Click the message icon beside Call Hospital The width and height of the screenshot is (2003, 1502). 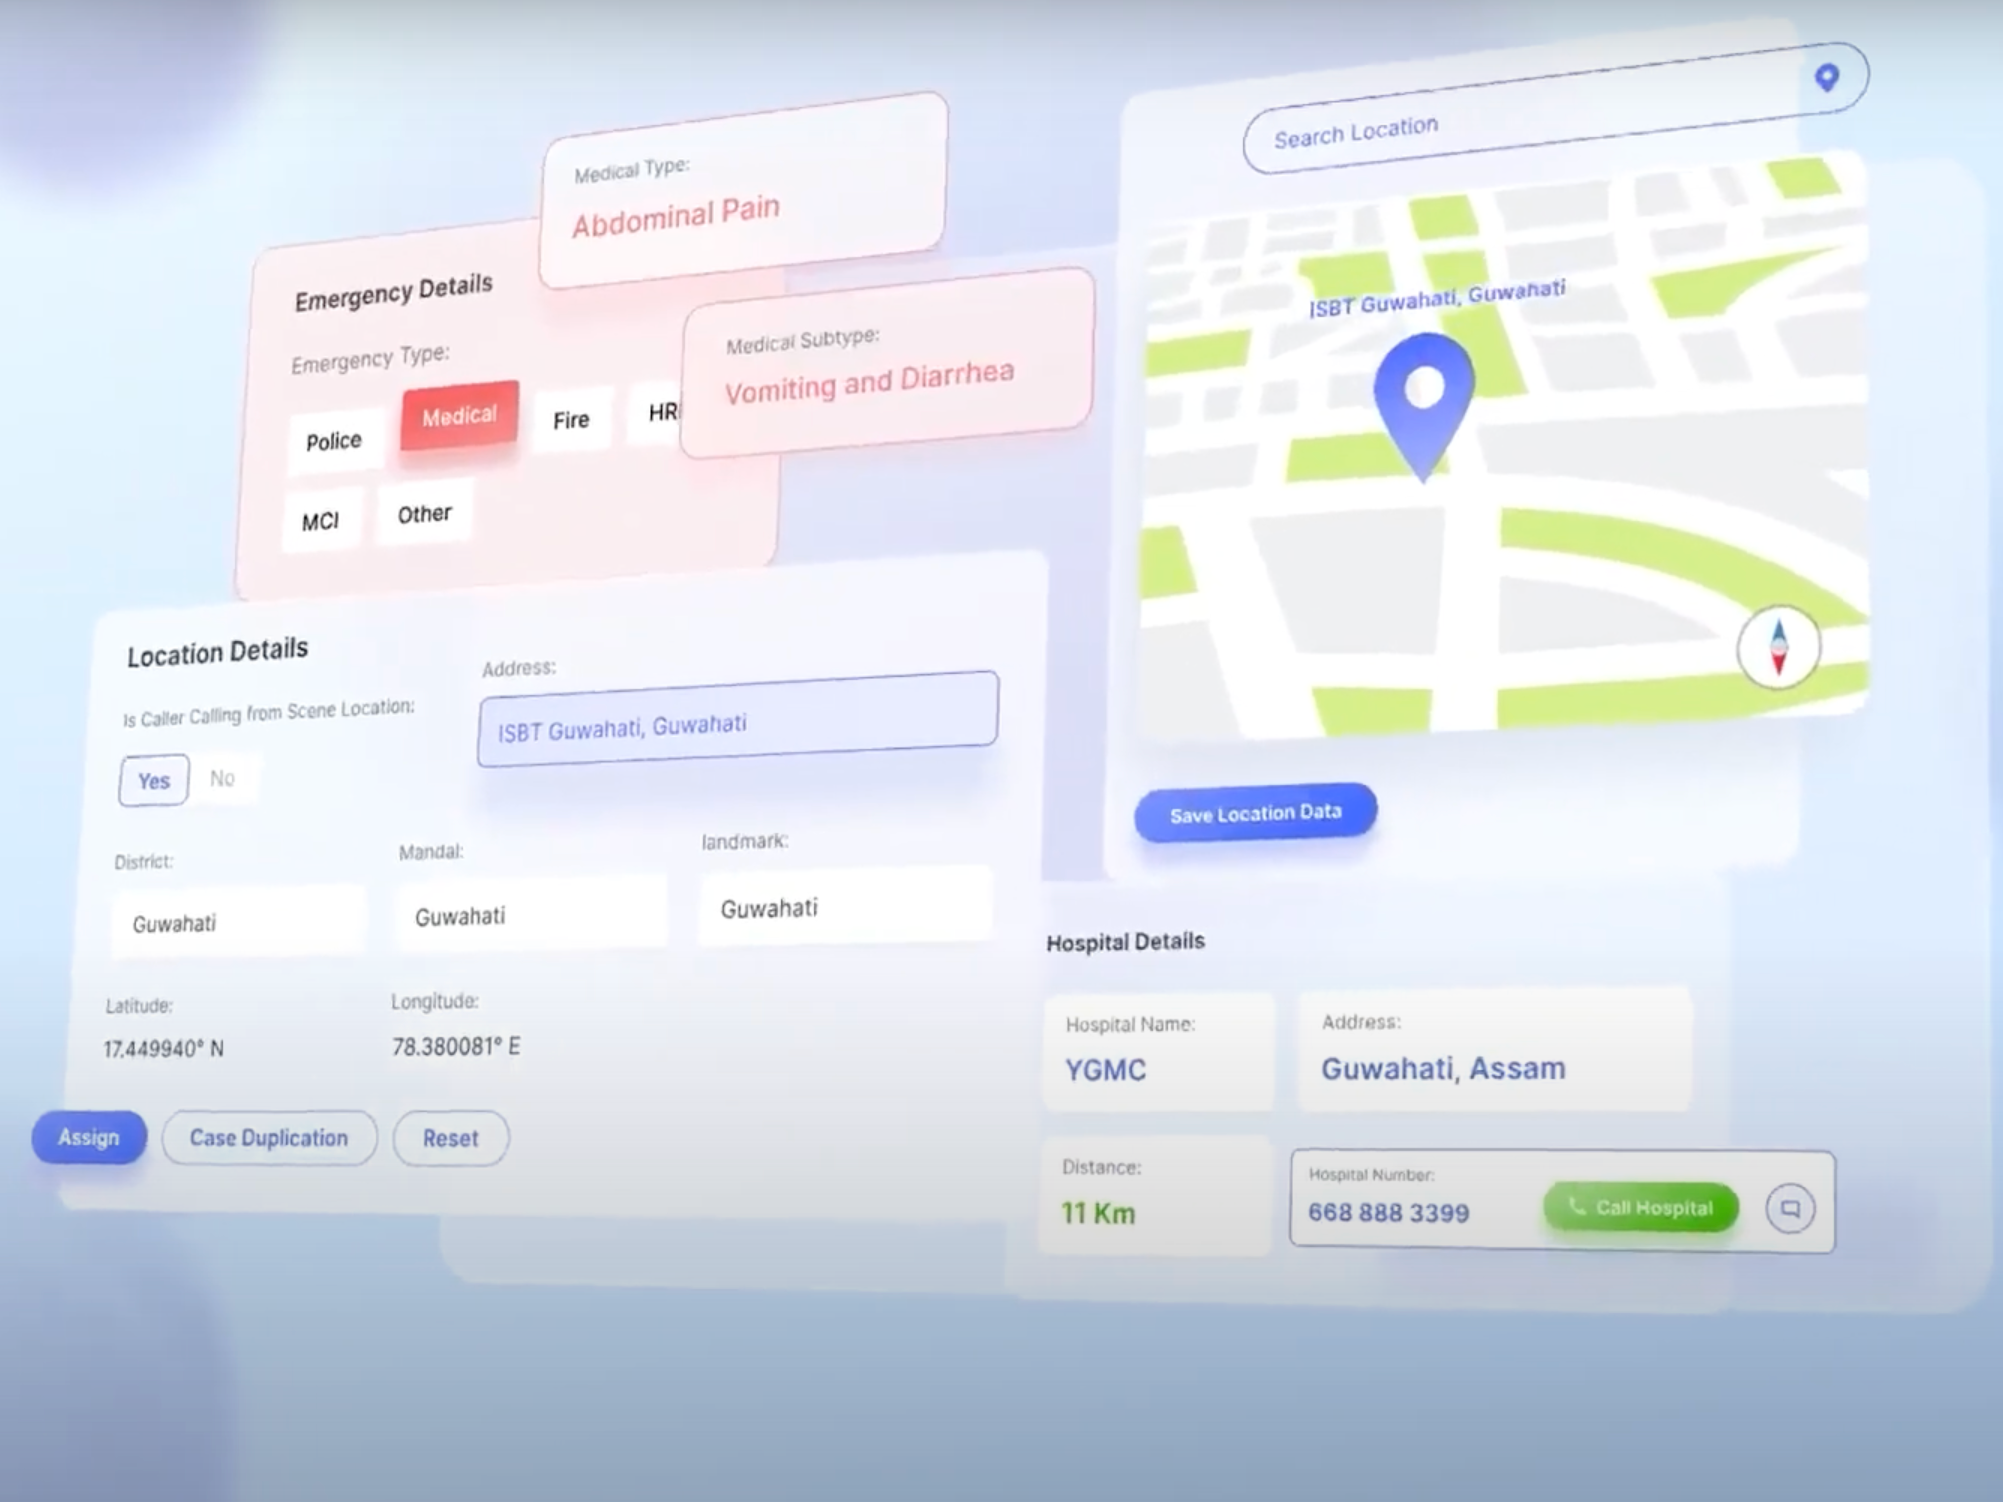coord(1790,1209)
